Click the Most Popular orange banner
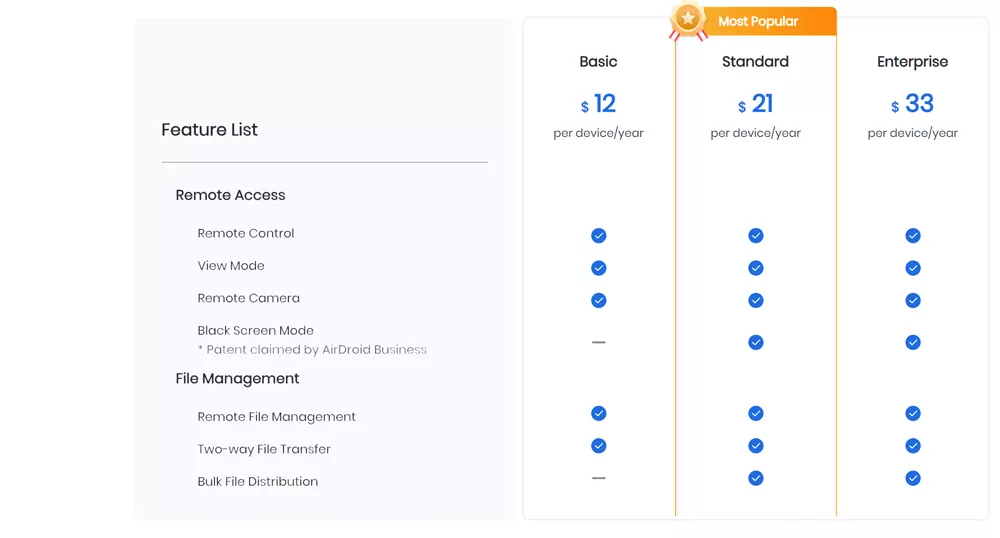This screenshot has height=538, width=1000. [x=758, y=22]
